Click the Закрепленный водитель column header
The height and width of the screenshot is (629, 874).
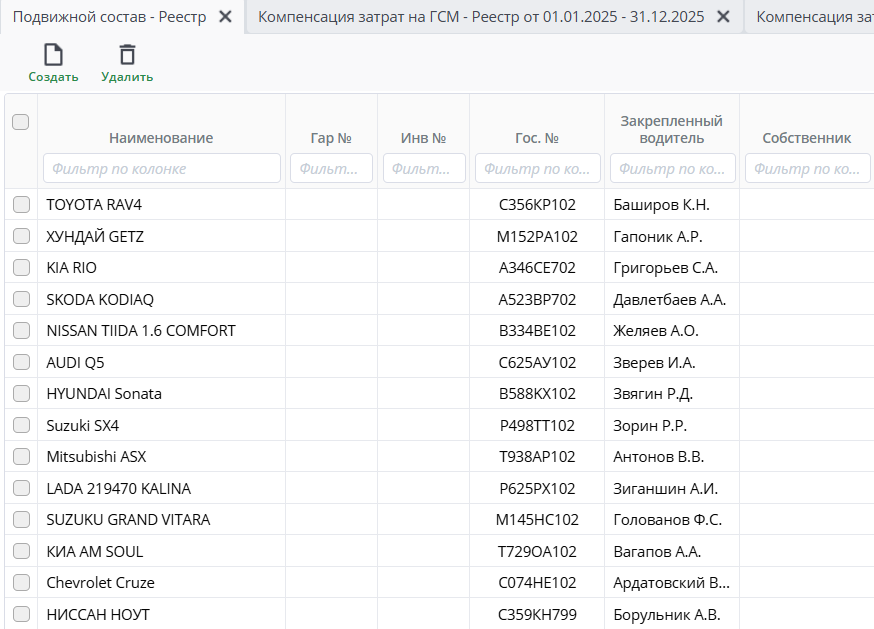[x=671, y=130]
